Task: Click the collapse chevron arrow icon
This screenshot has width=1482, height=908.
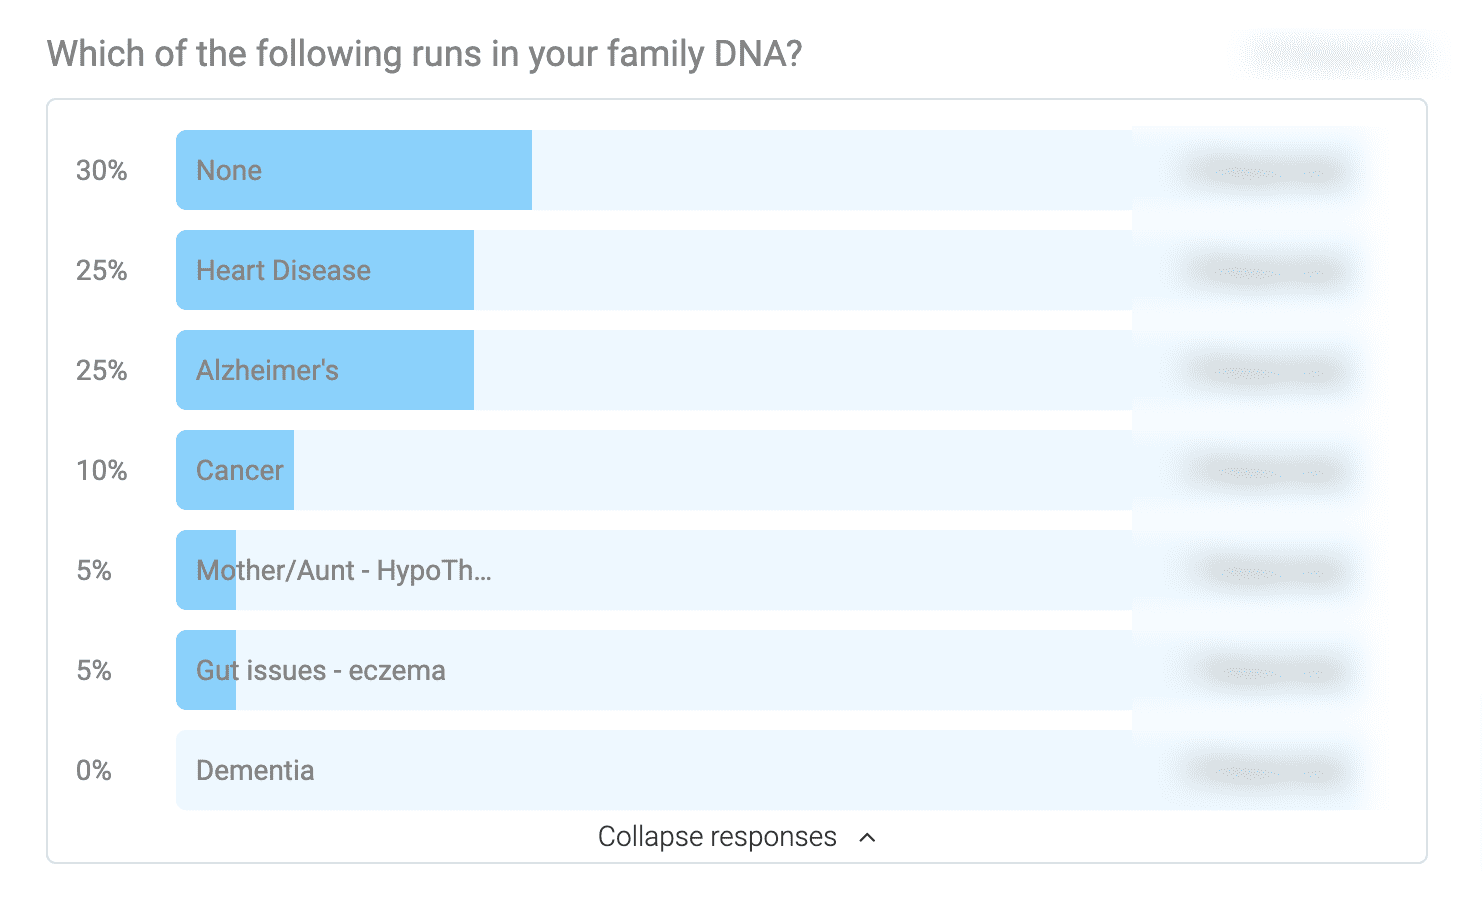Action: [867, 838]
